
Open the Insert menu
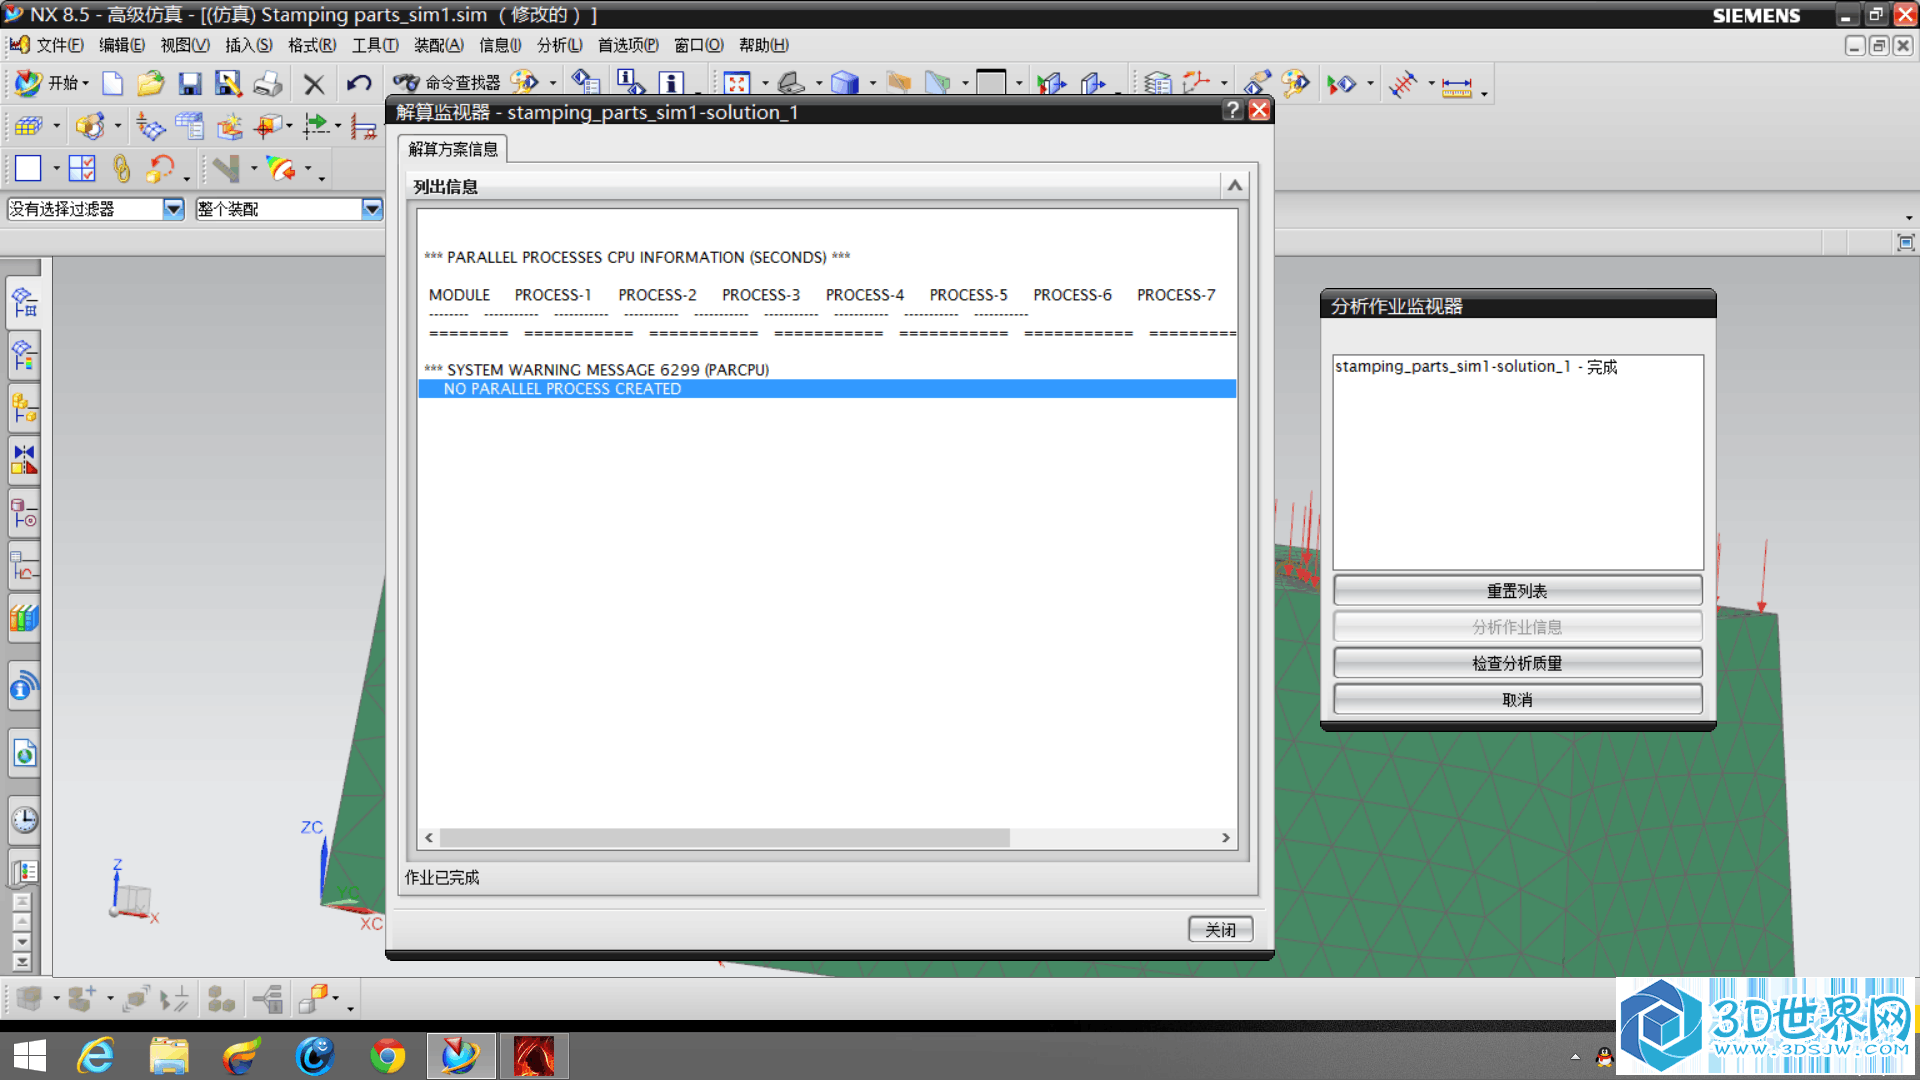click(249, 45)
